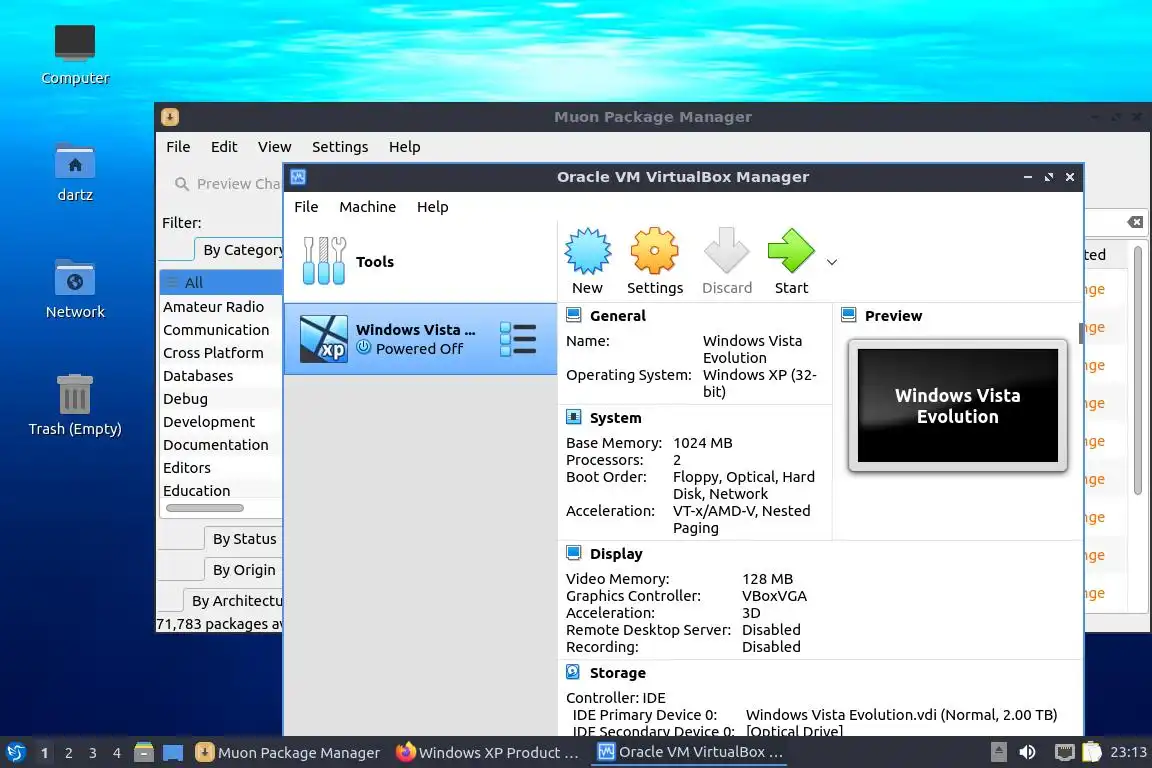Start the VM with the green arrow
1152x768 pixels.
click(791, 251)
